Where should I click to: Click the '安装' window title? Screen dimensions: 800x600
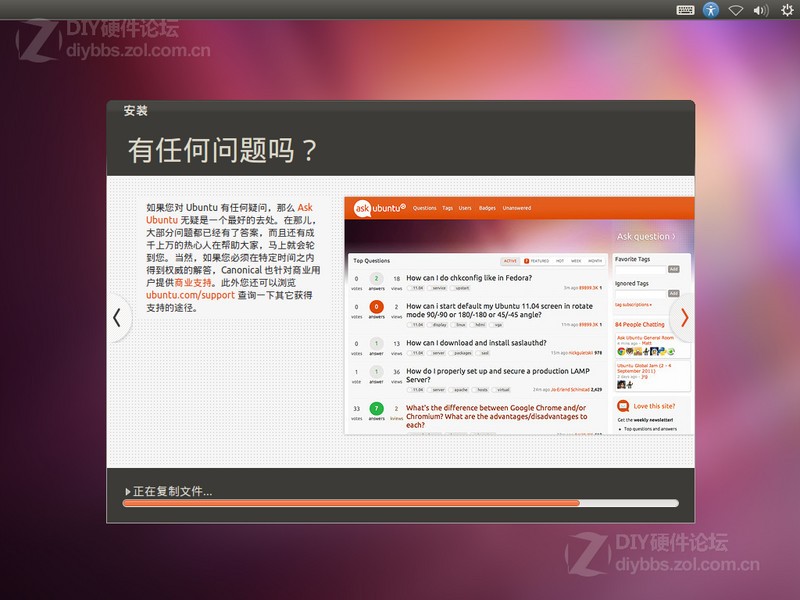tap(136, 111)
